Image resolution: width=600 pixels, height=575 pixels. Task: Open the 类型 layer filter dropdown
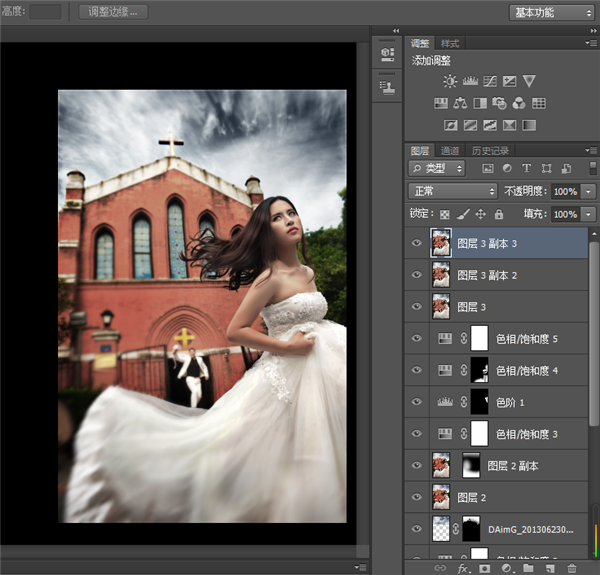(437, 168)
